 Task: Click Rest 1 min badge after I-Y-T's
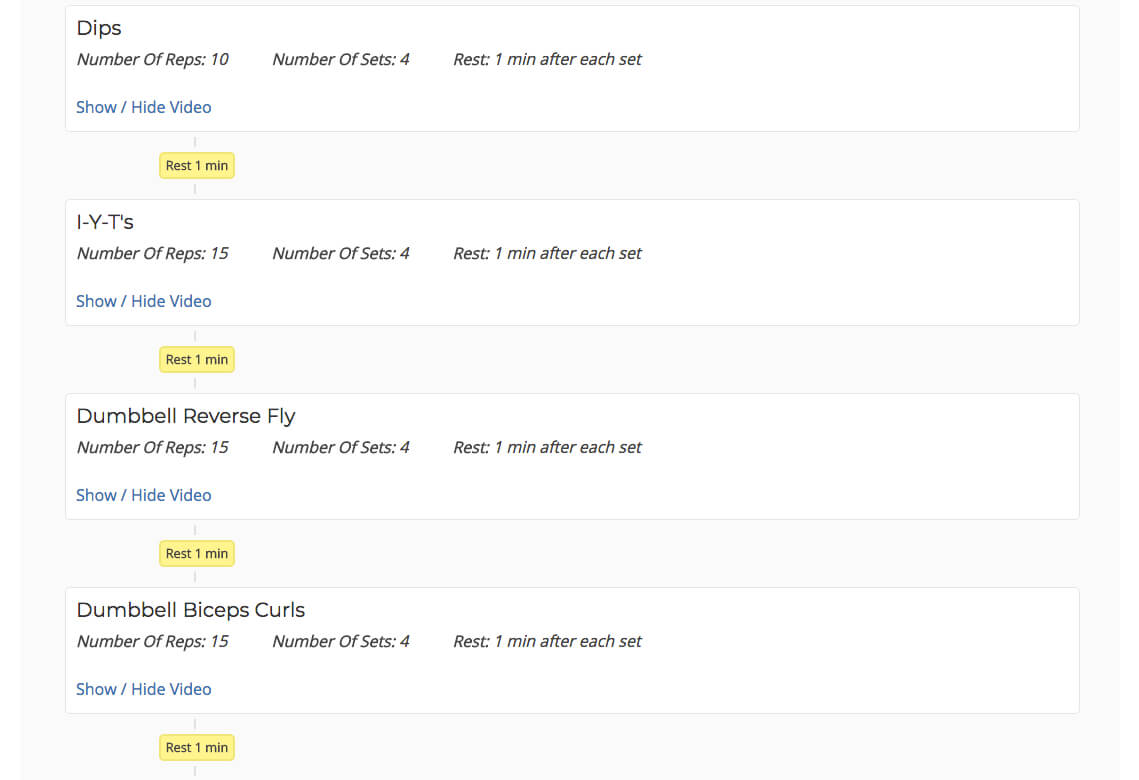pos(197,359)
